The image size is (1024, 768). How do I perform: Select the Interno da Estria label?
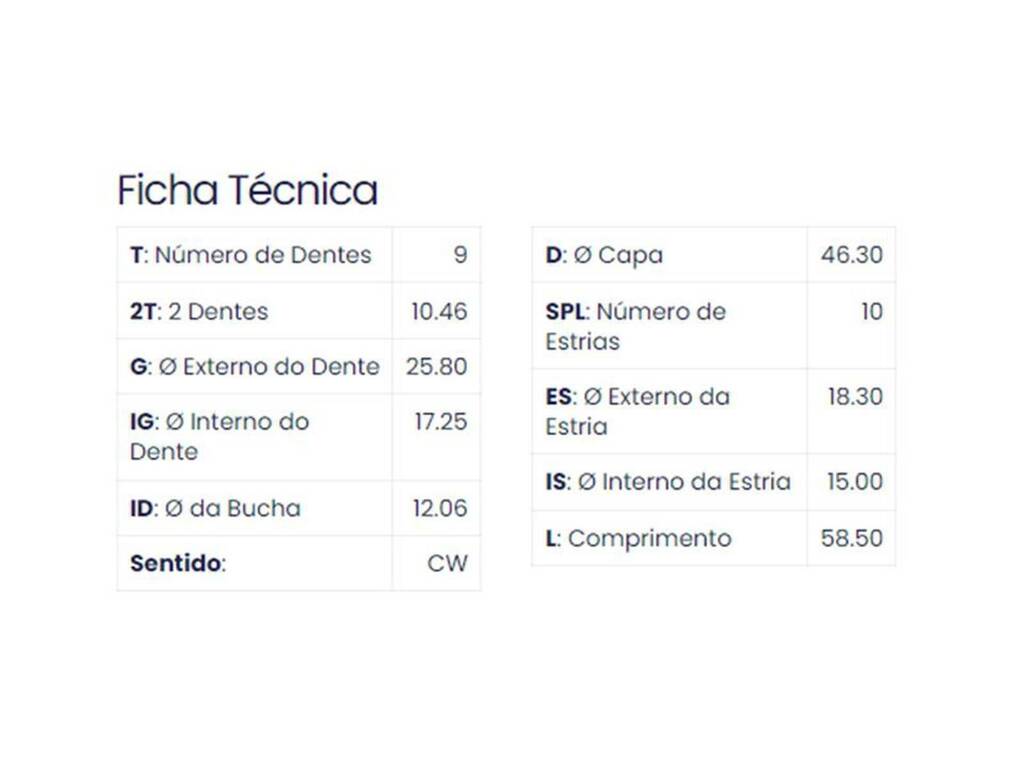669,482
